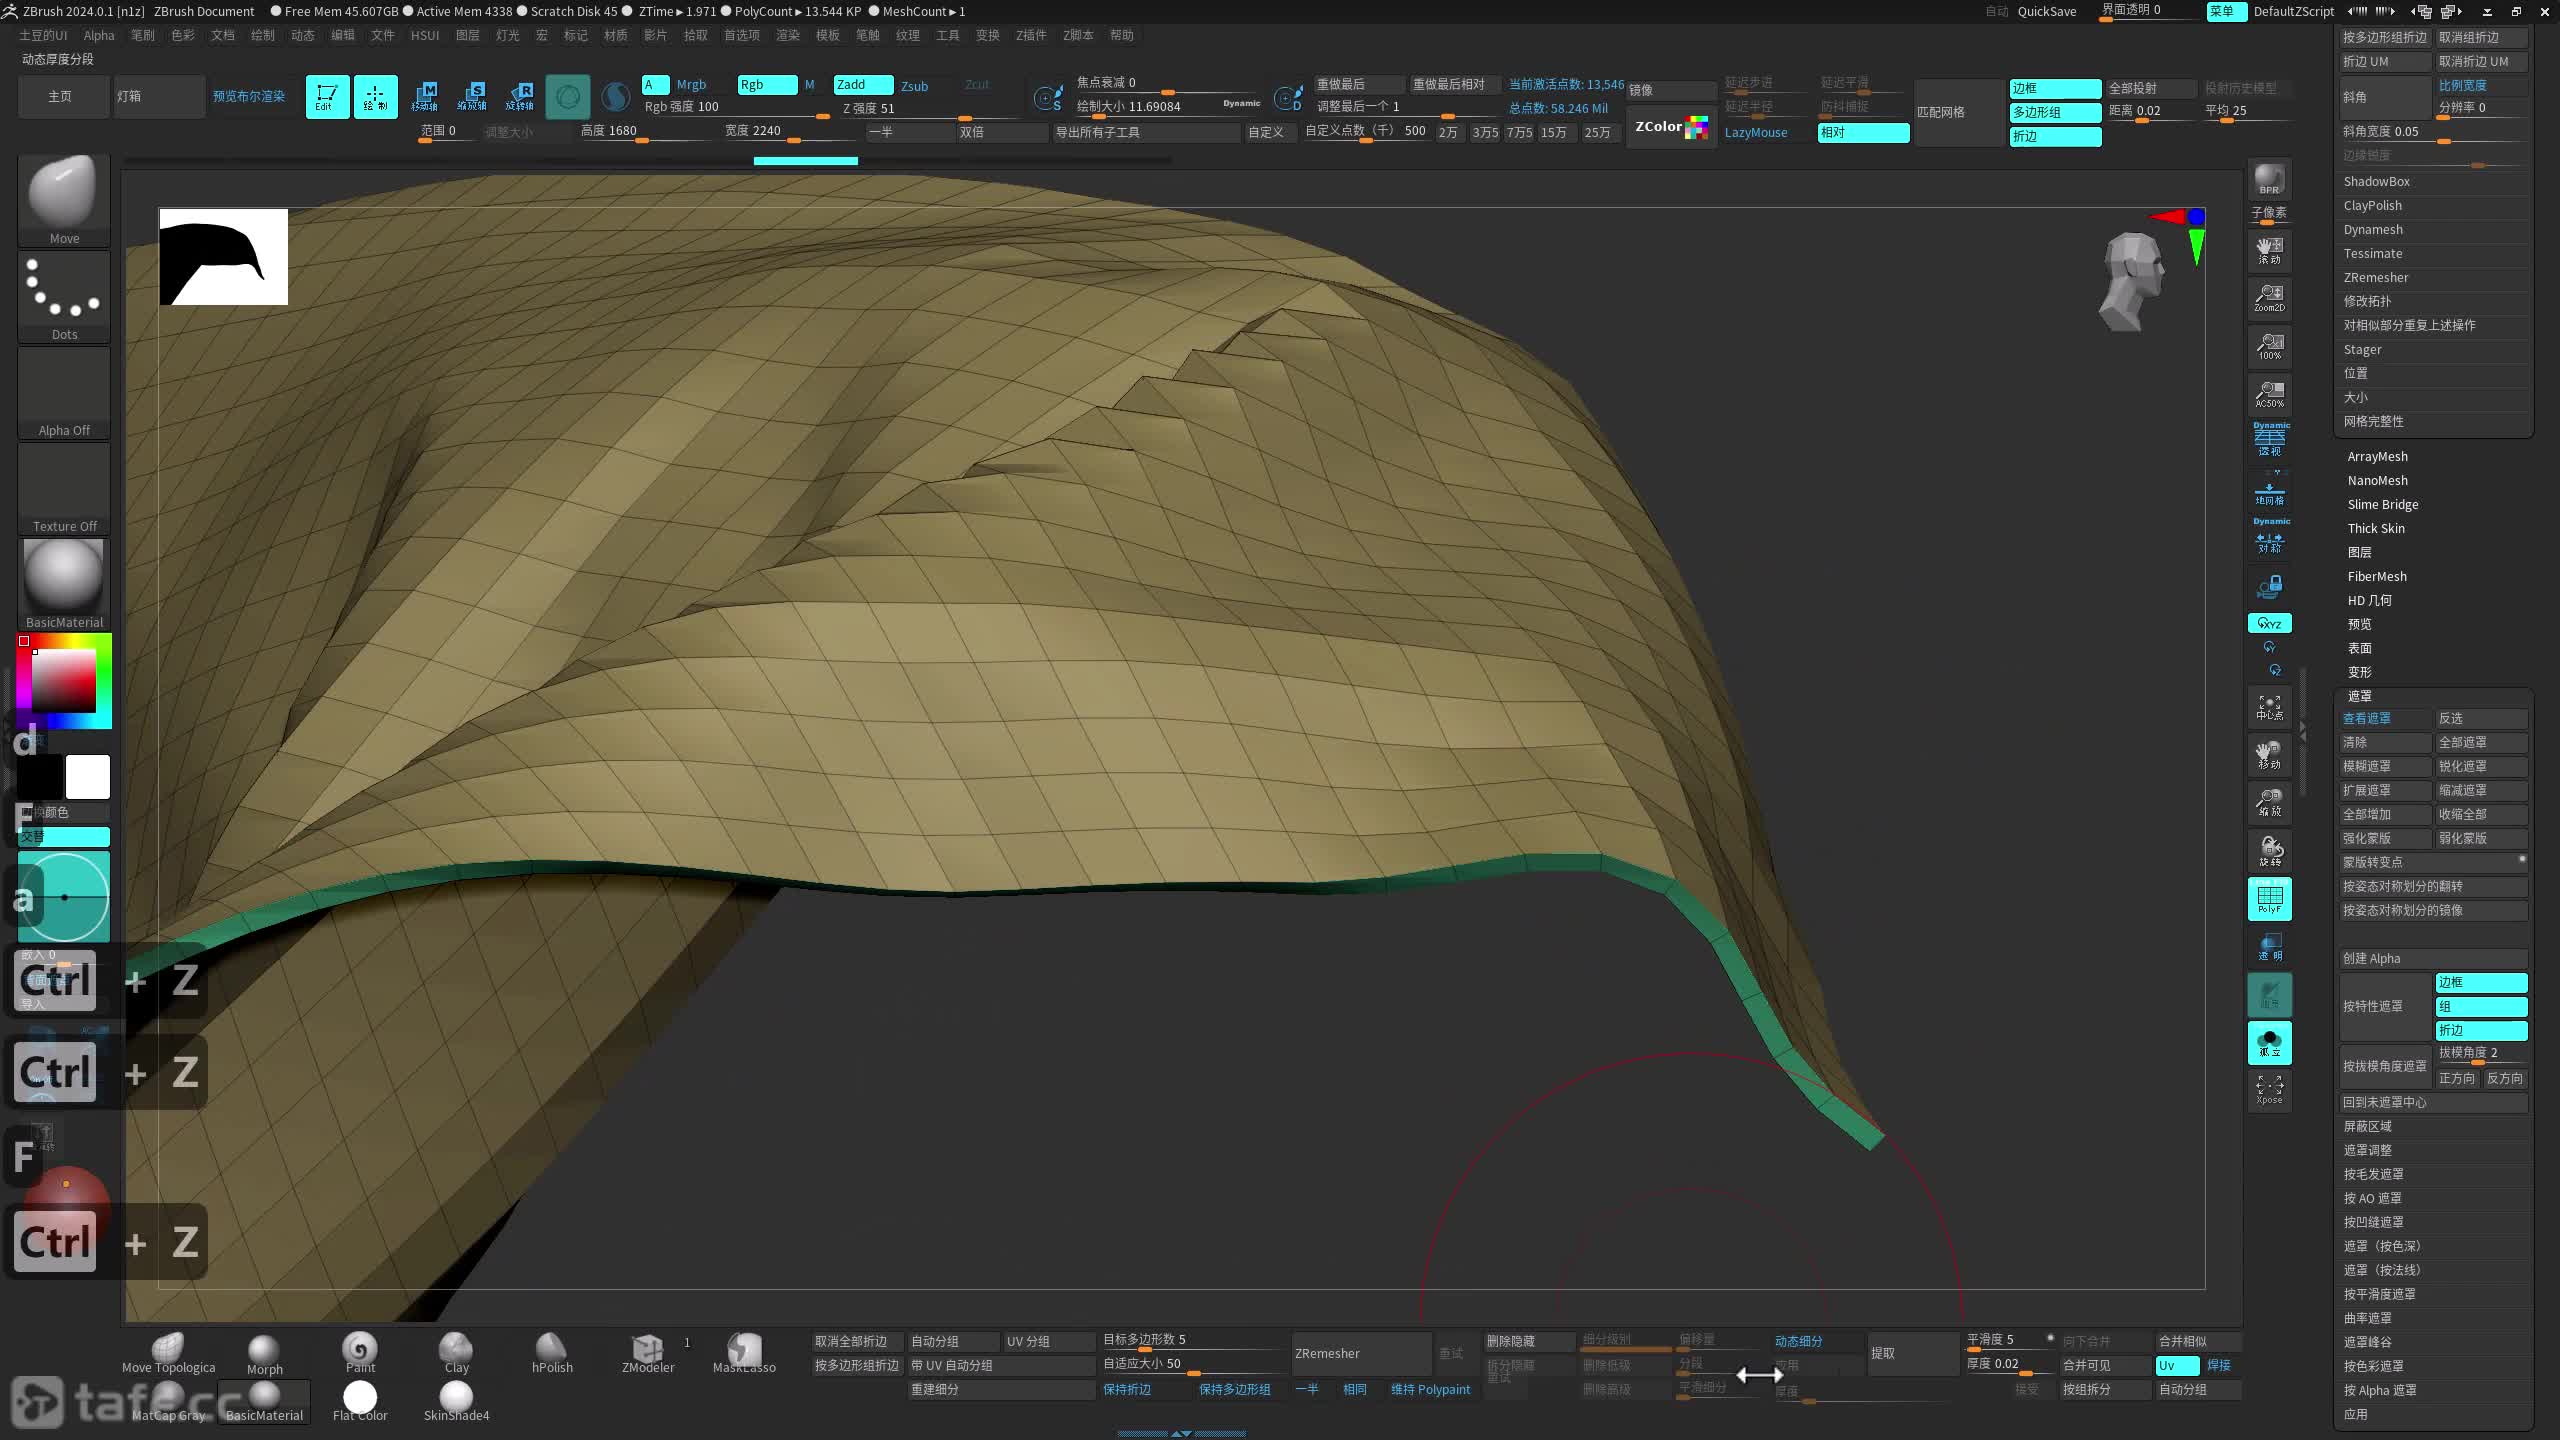Toggle the XYZ rotation mode
The width and height of the screenshot is (2560, 1440).
click(x=2269, y=623)
